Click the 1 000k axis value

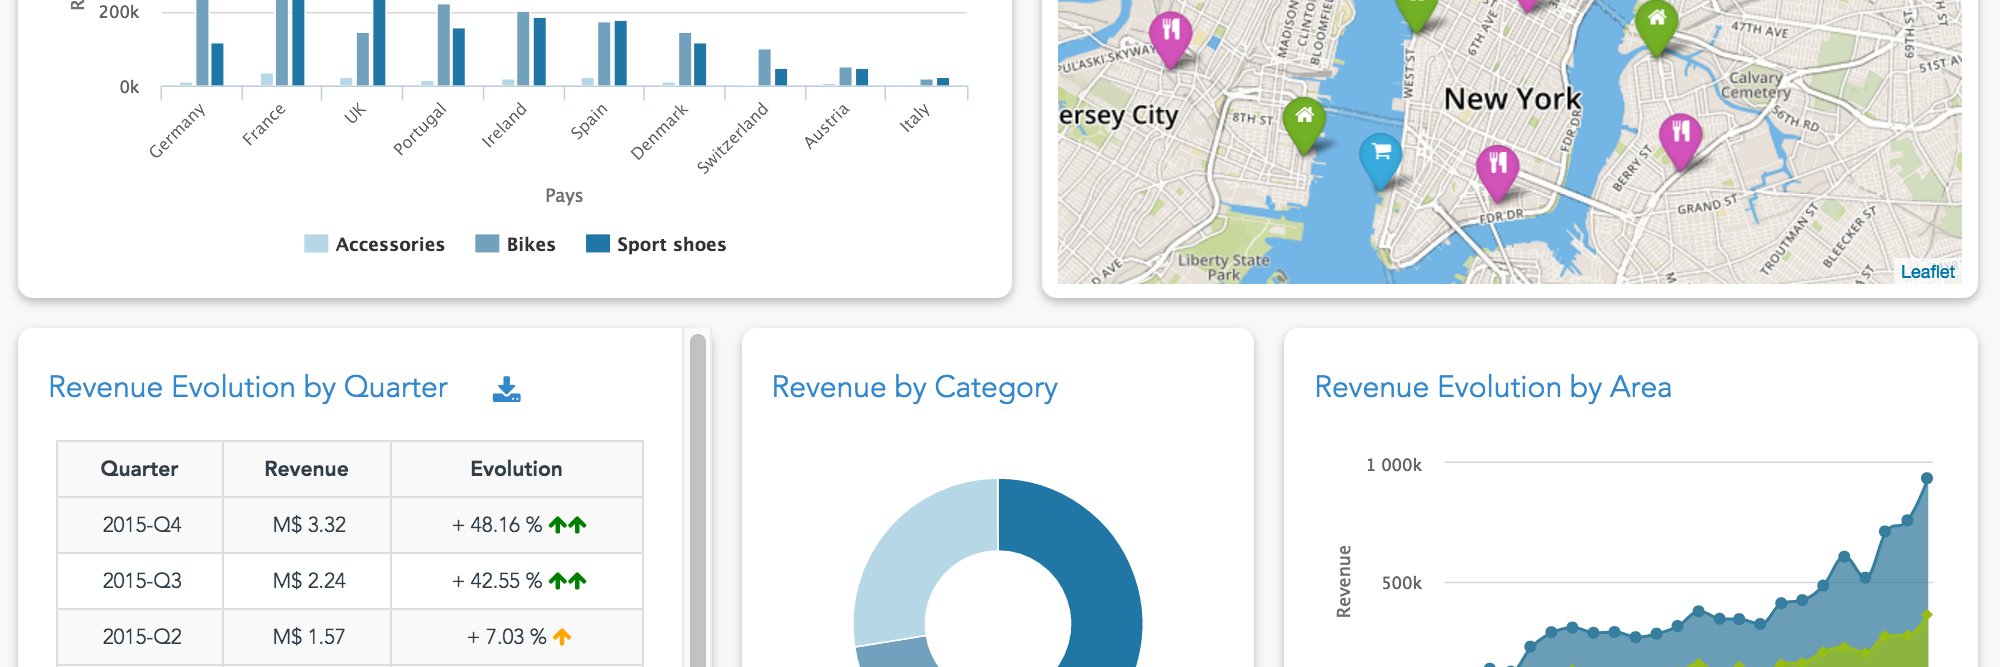(1394, 465)
